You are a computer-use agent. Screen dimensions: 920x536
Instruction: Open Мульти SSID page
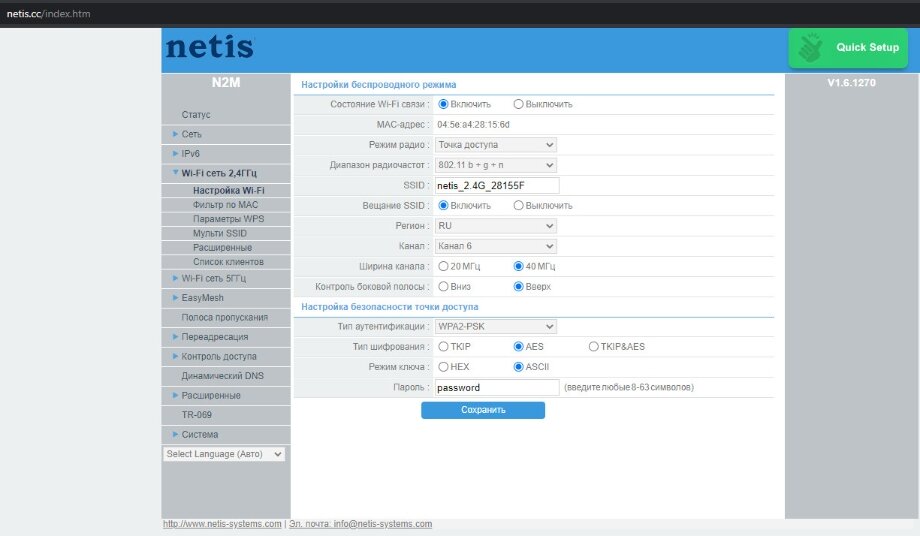click(226, 233)
